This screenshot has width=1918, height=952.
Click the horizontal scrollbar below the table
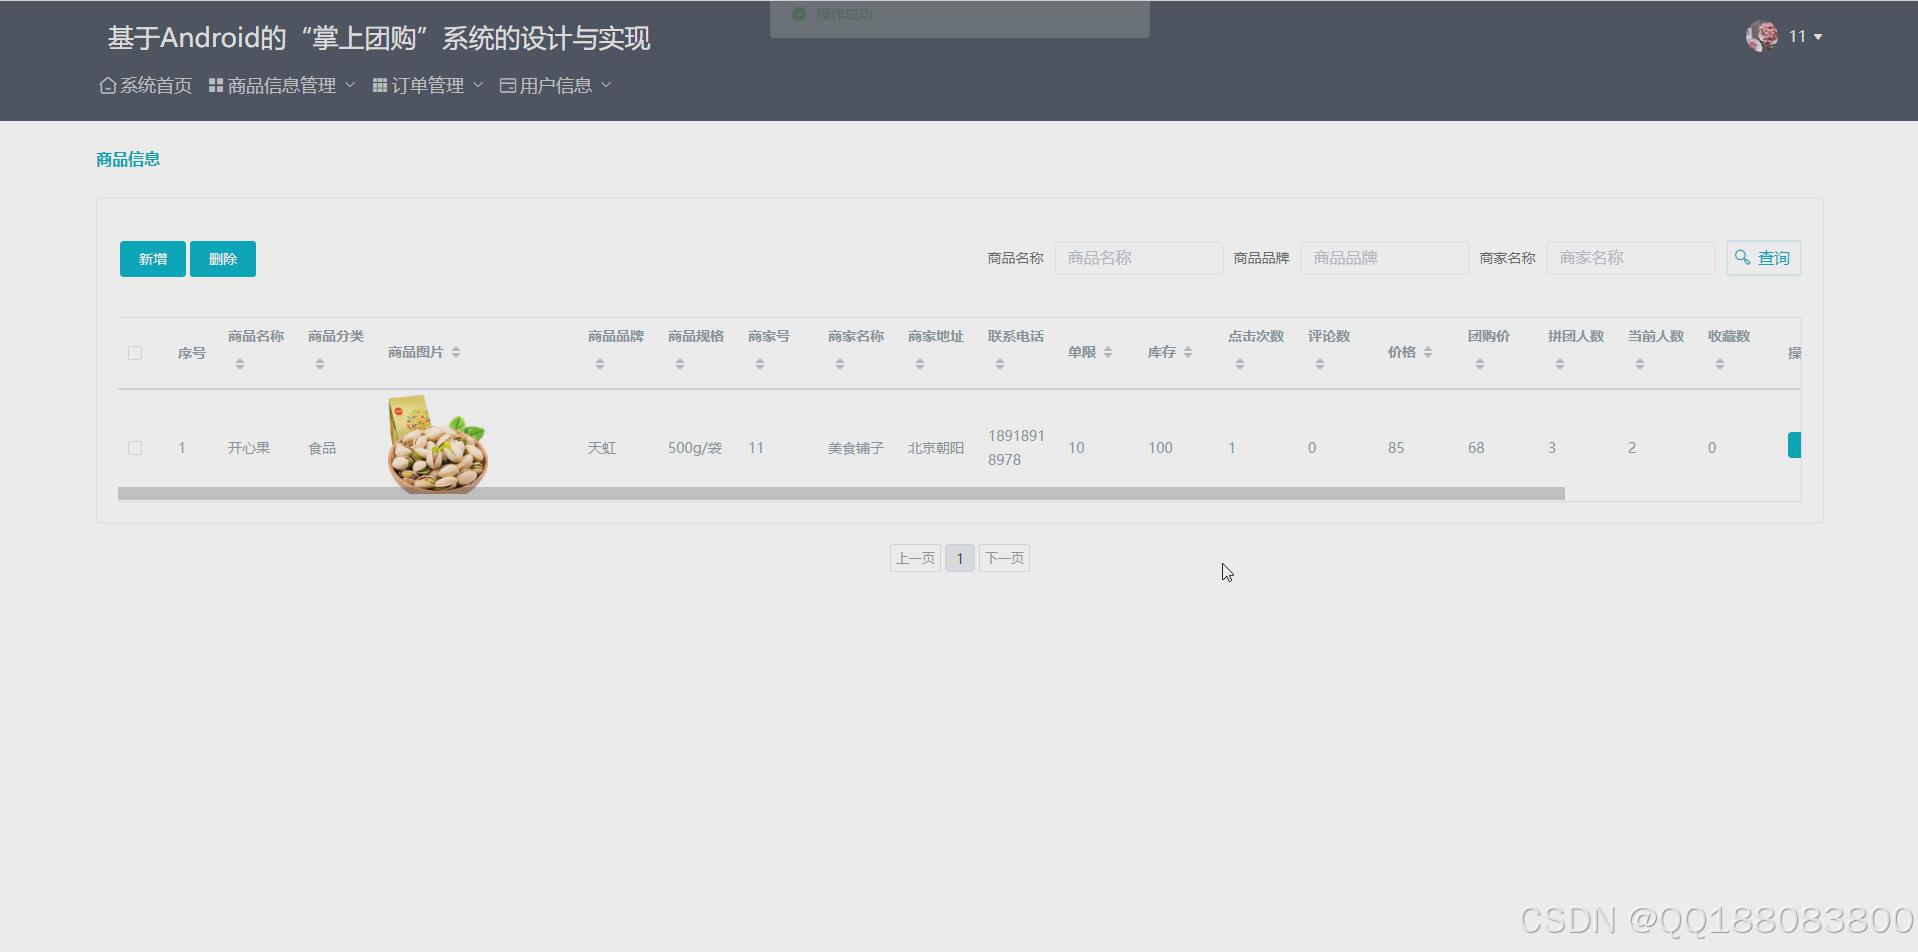840,492
